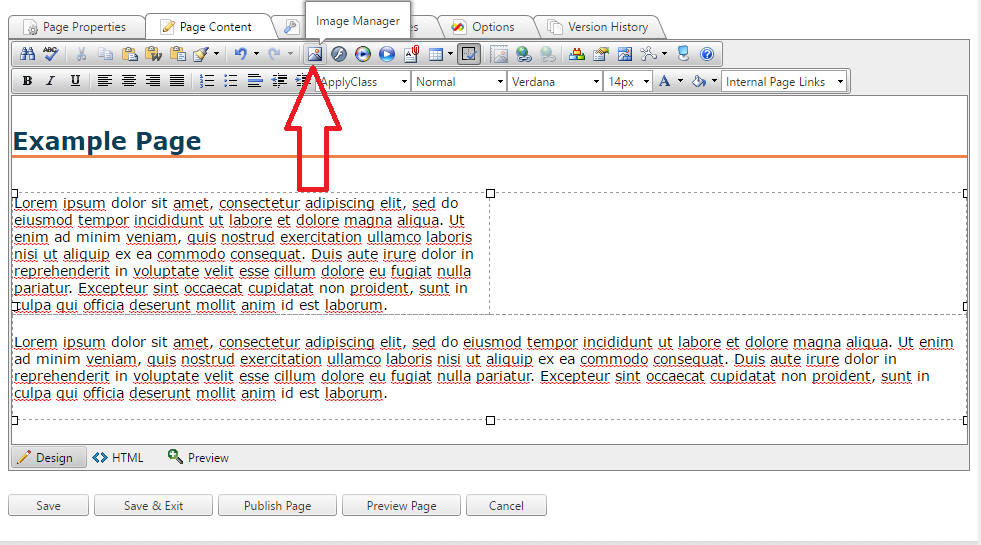Insert a hyperlink with Link Manager

tap(523, 55)
